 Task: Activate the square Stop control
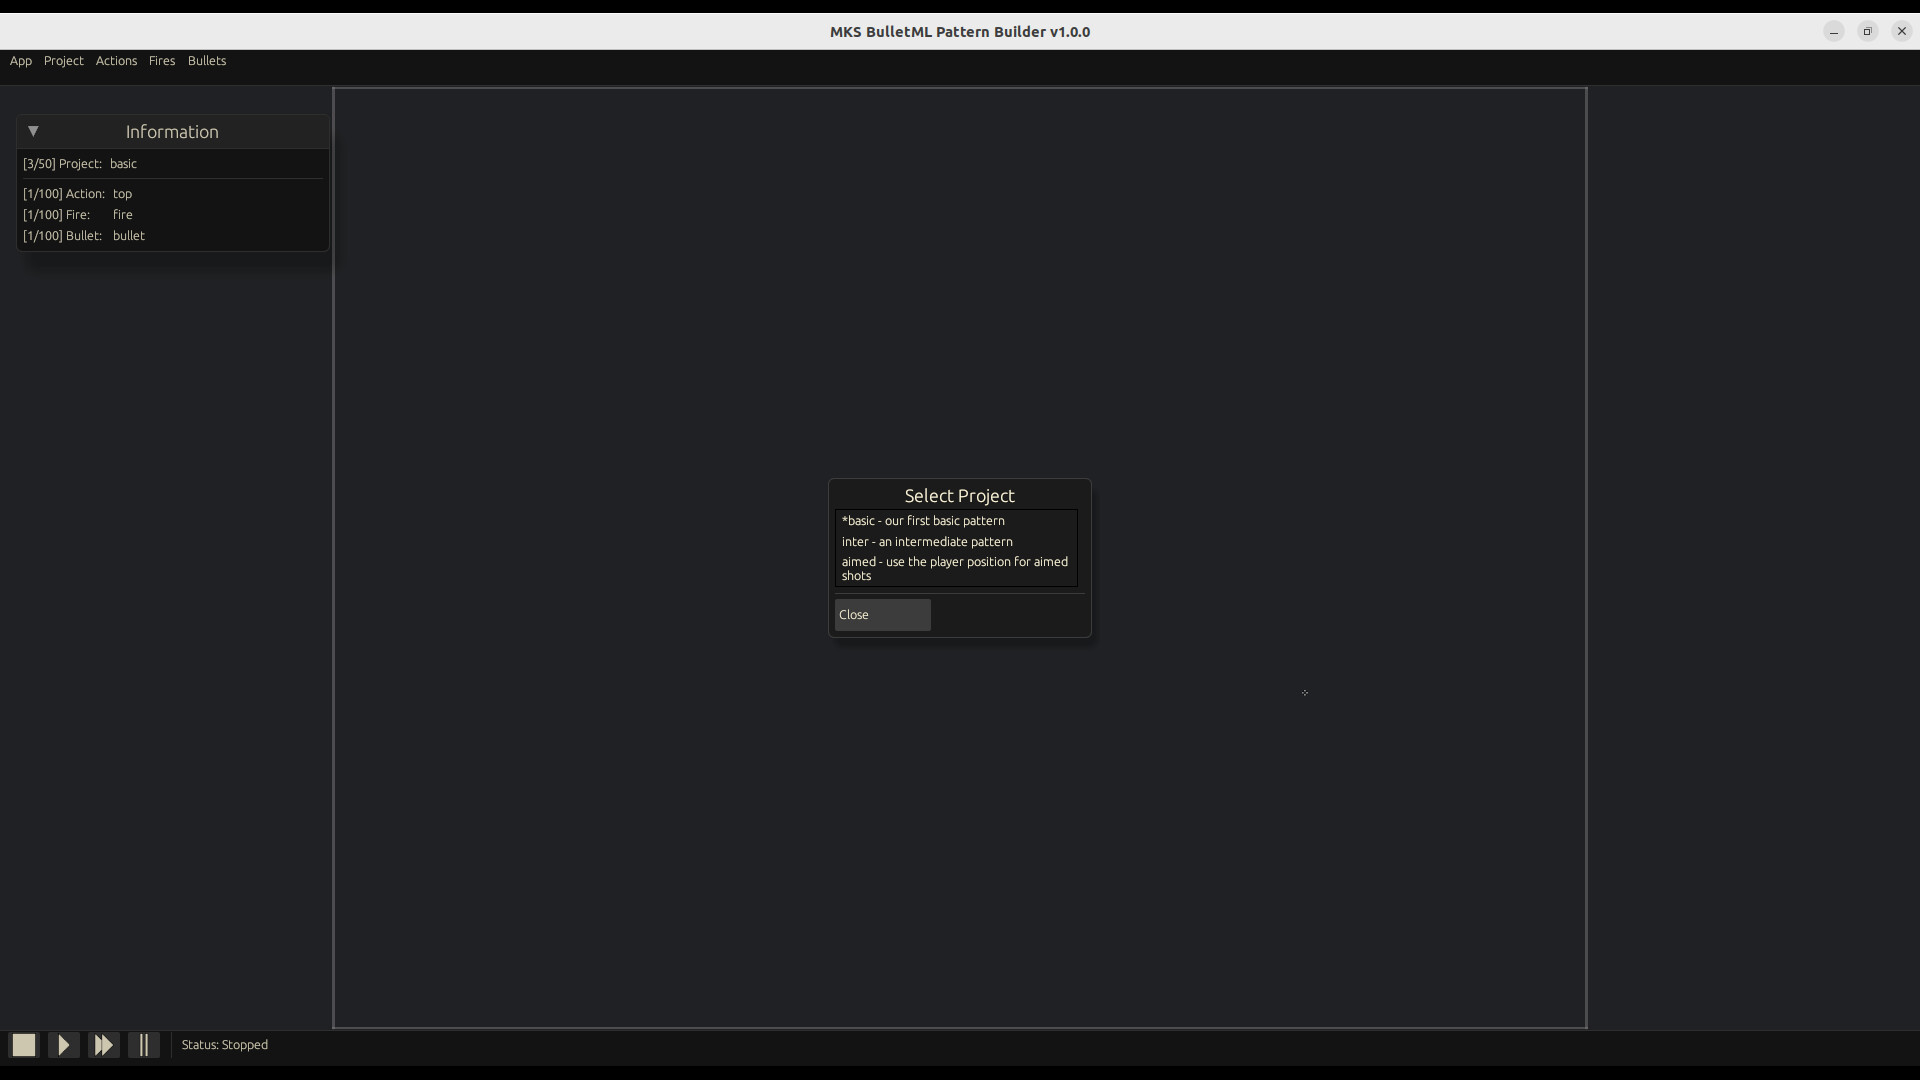coord(23,1044)
